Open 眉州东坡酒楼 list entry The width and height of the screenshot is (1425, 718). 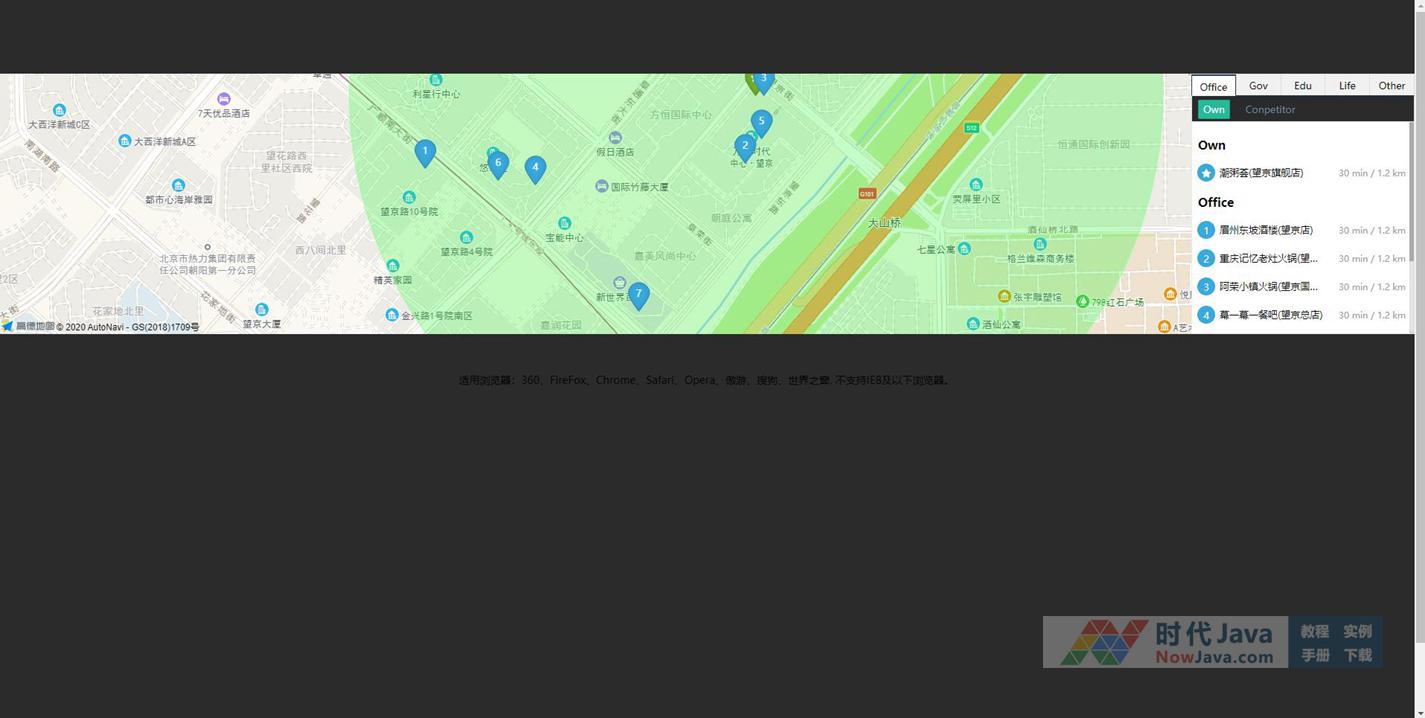[x=1265, y=230]
